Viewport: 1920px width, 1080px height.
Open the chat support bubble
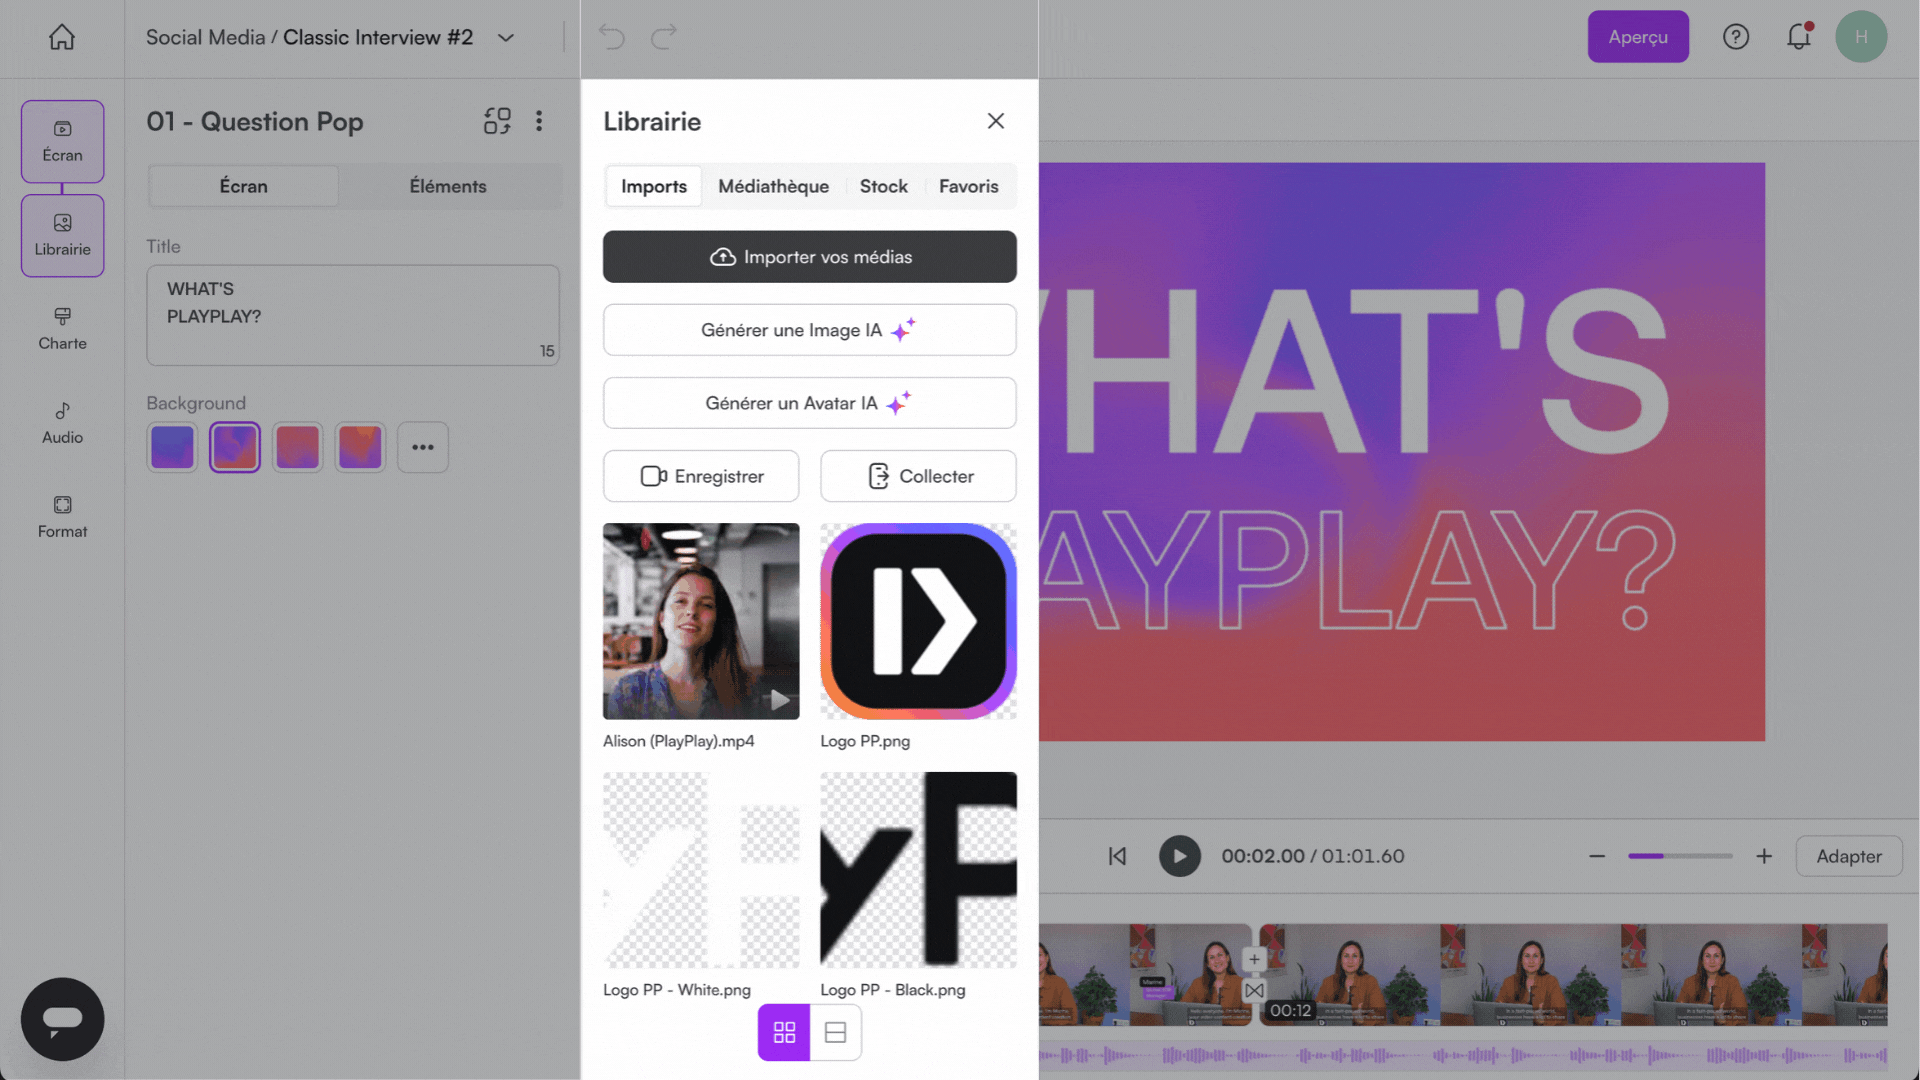tap(62, 1018)
